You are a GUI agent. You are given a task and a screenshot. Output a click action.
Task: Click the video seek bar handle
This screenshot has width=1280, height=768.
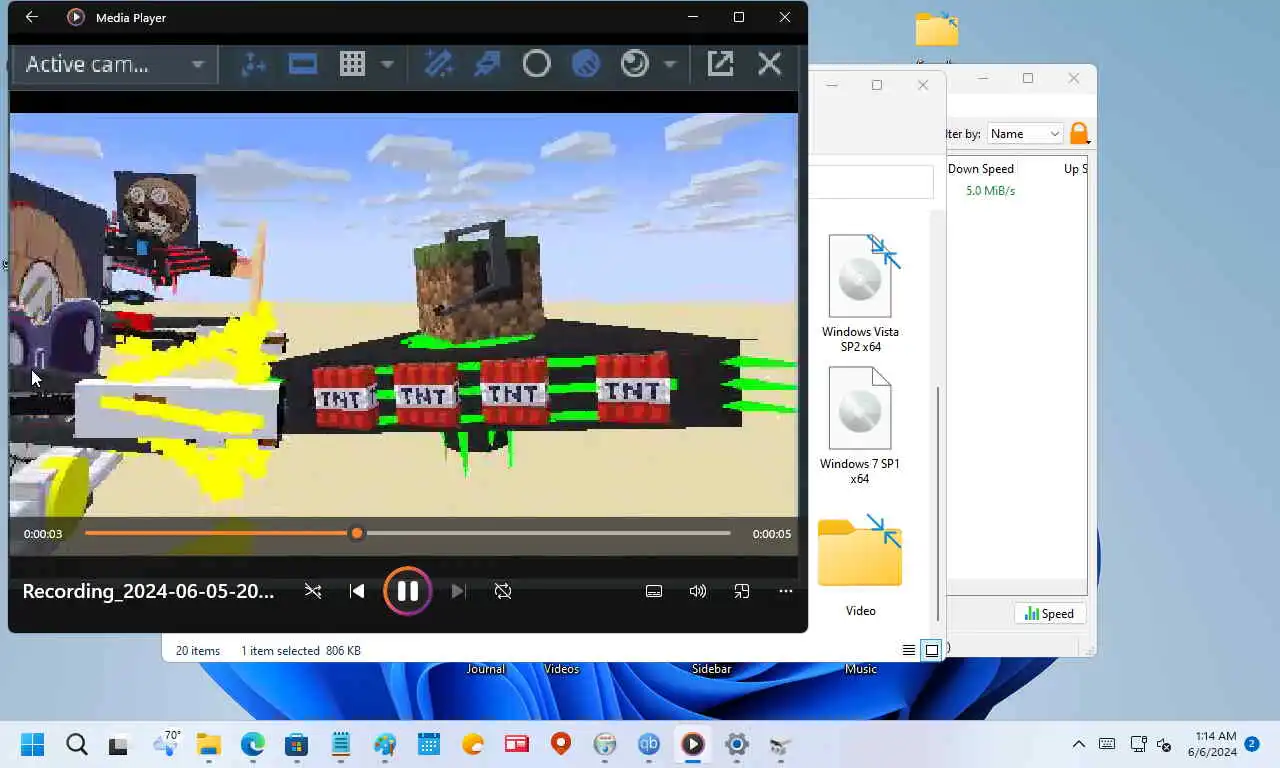[357, 533]
